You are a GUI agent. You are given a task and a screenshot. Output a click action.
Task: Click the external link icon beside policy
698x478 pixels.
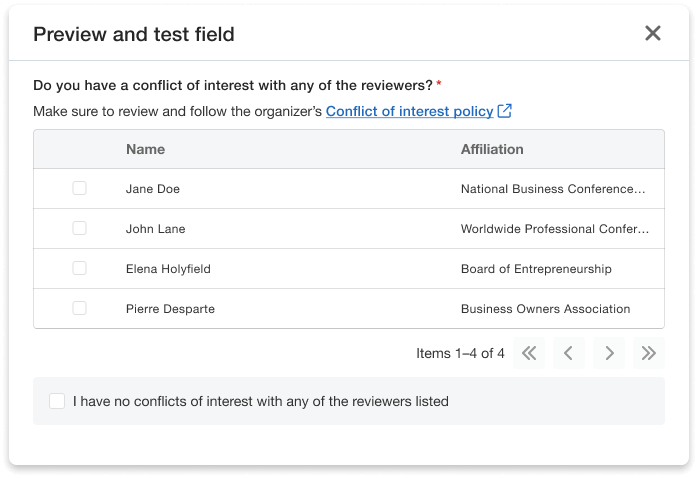click(505, 111)
